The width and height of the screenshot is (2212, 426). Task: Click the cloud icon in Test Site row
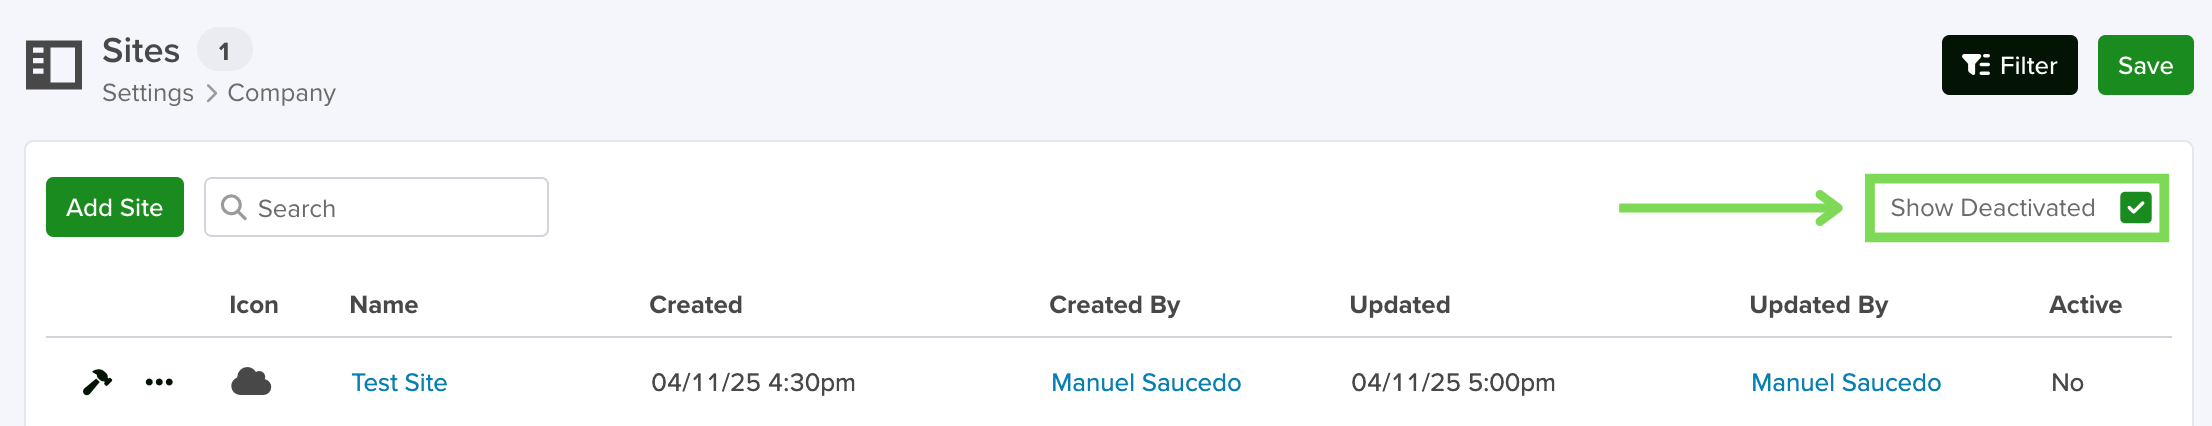point(251,382)
